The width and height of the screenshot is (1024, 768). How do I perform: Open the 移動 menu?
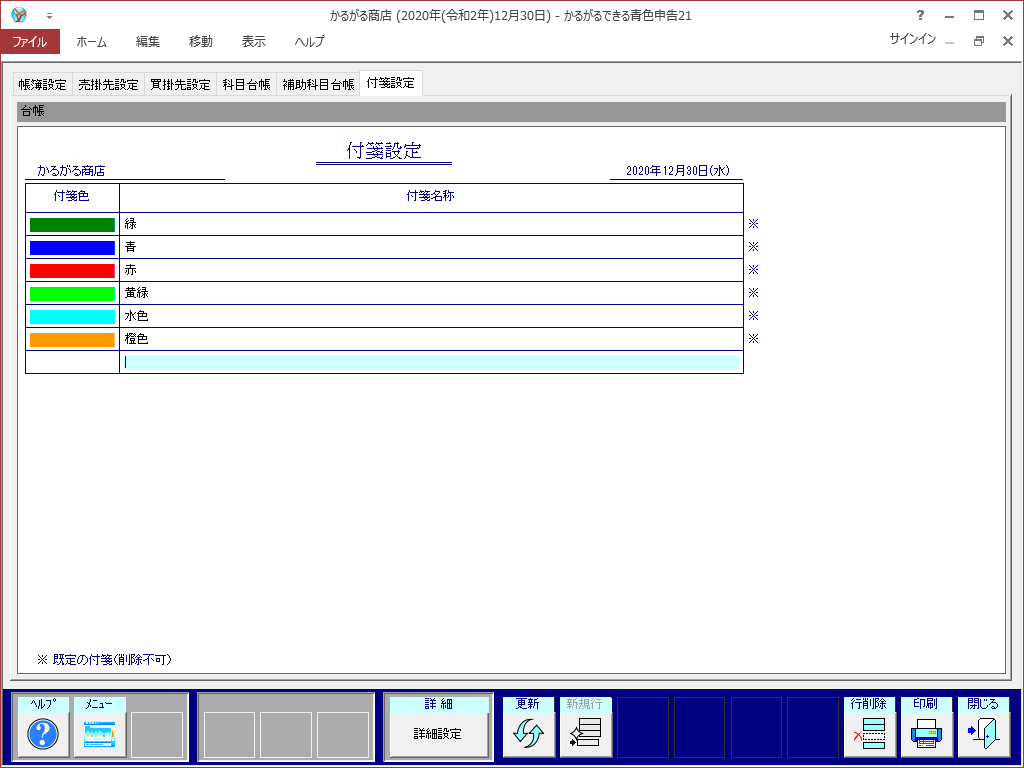200,42
